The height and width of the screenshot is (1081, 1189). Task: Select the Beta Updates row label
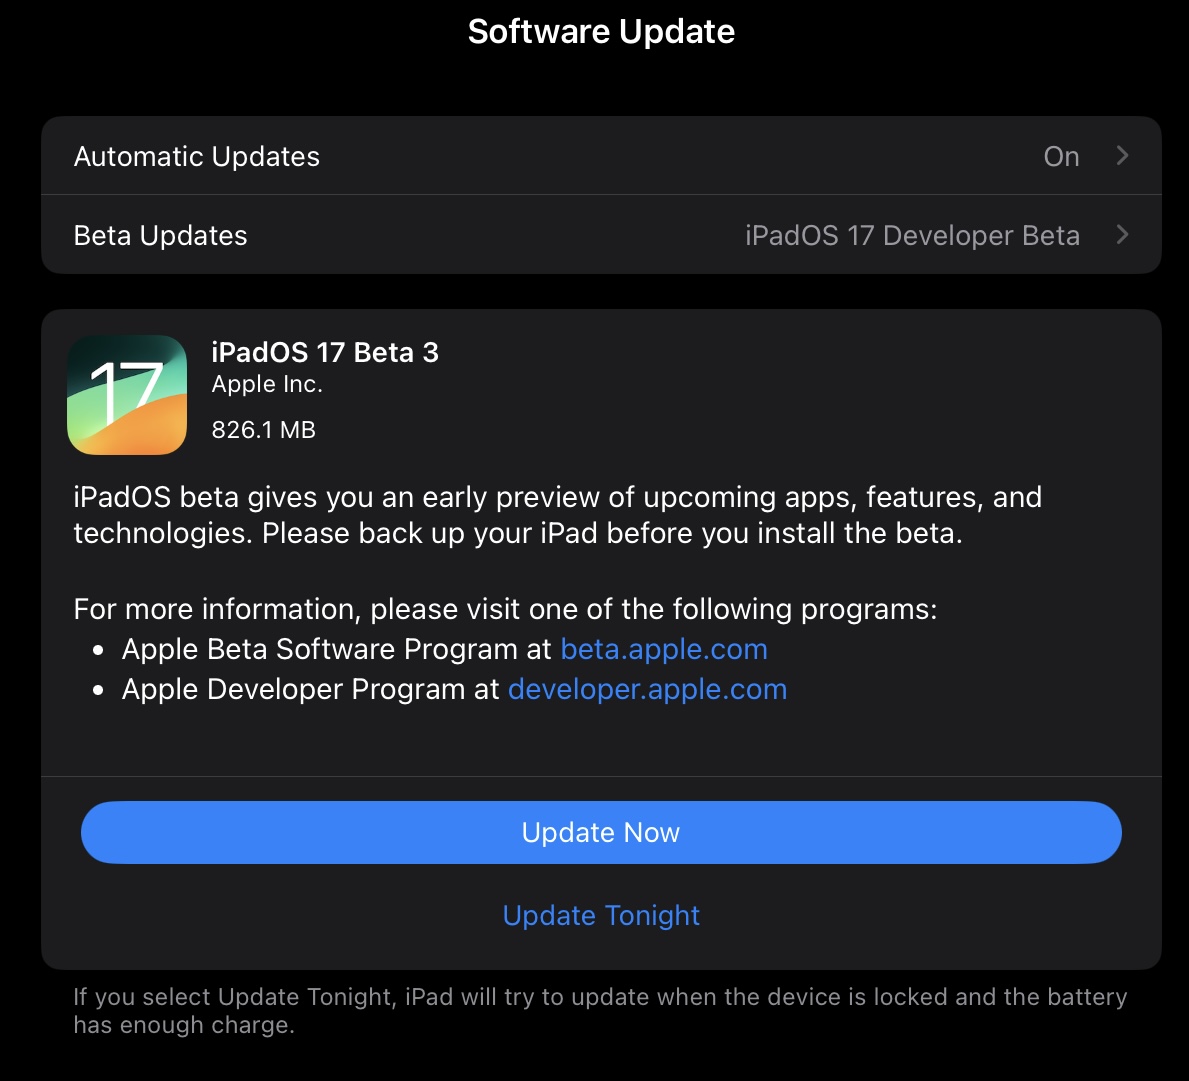[x=161, y=236]
